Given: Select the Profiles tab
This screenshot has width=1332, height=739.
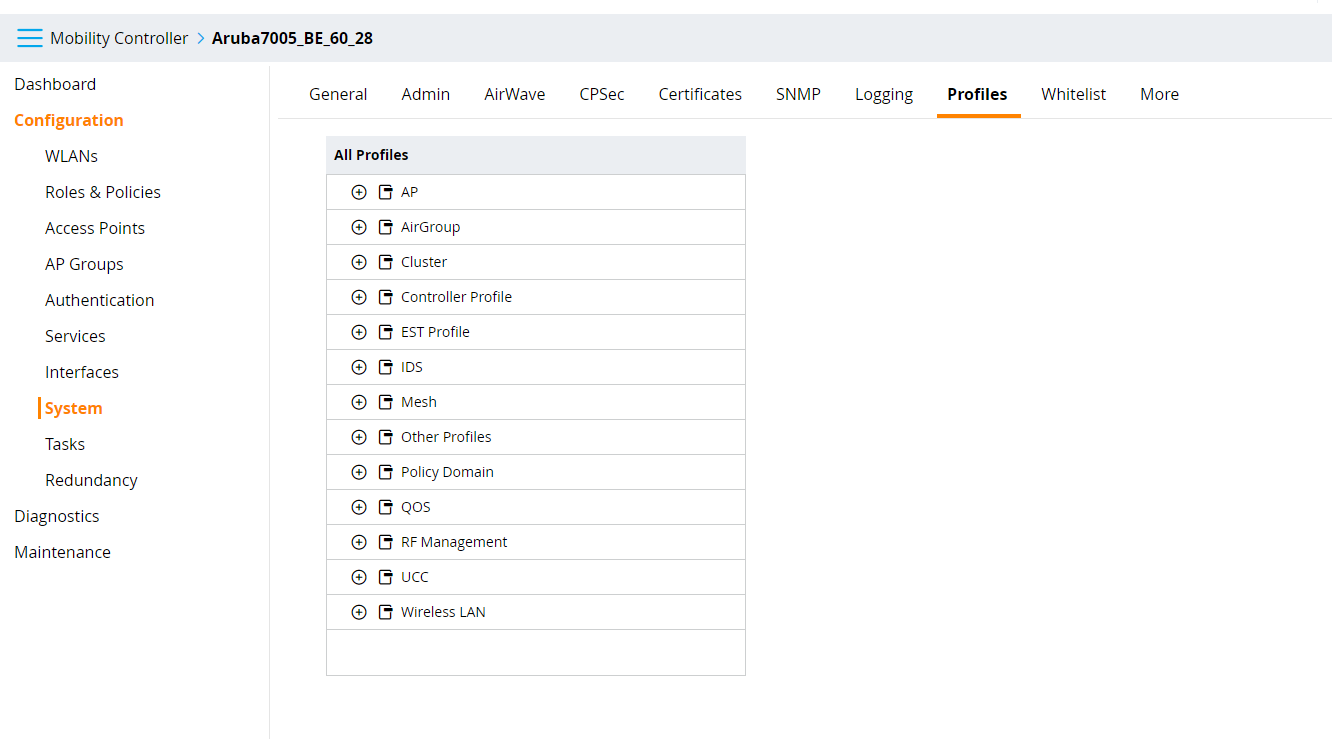Looking at the screenshot, I should click(977, 94).
